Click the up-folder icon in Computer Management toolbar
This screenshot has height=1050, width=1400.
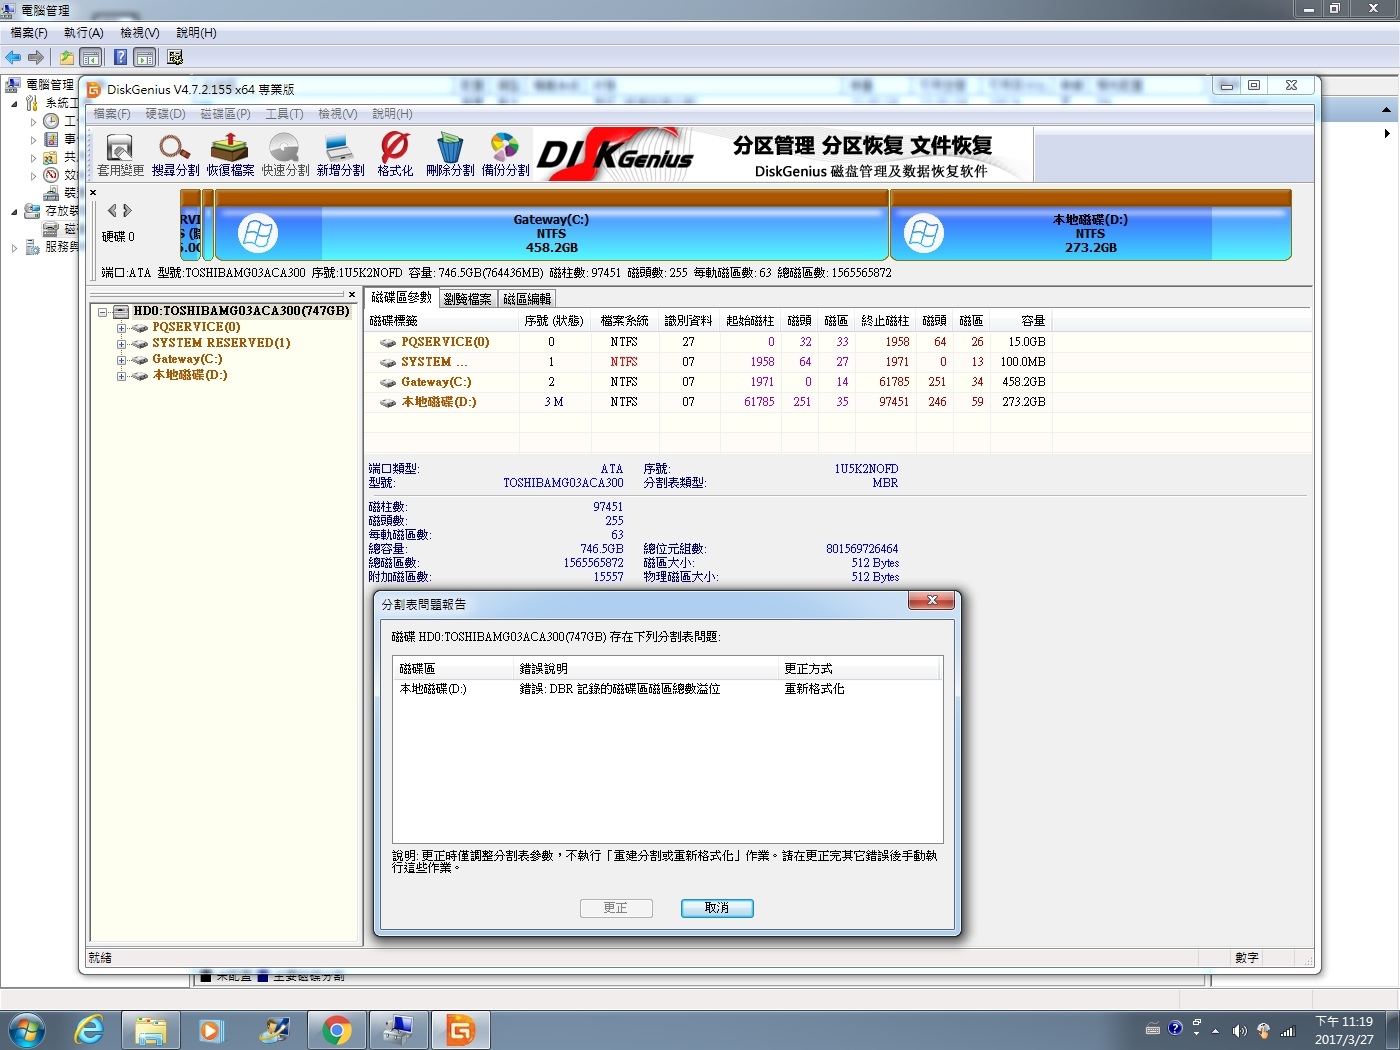tap(66, 57)
